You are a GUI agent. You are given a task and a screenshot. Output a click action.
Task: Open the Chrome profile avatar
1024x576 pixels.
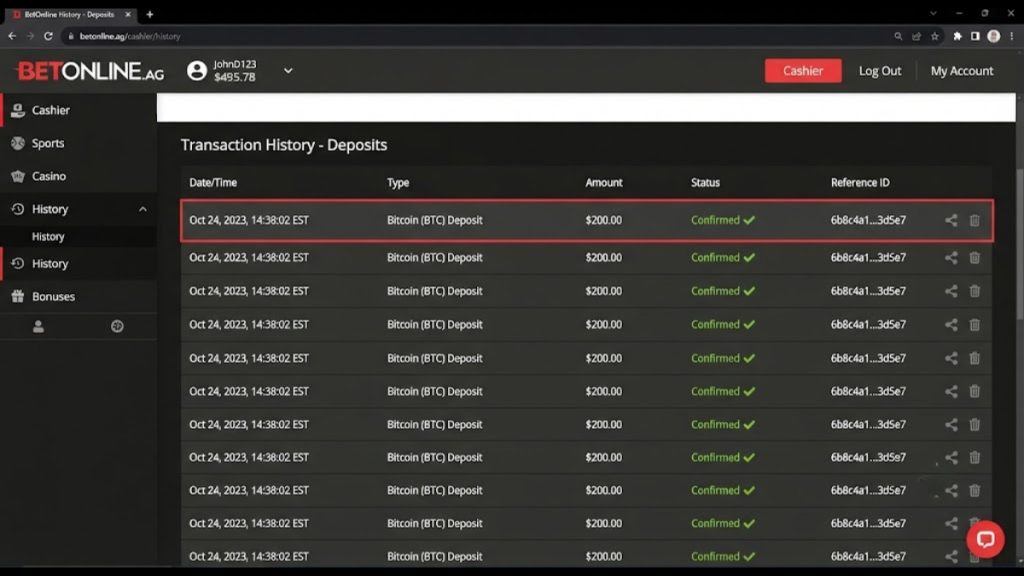993,37
